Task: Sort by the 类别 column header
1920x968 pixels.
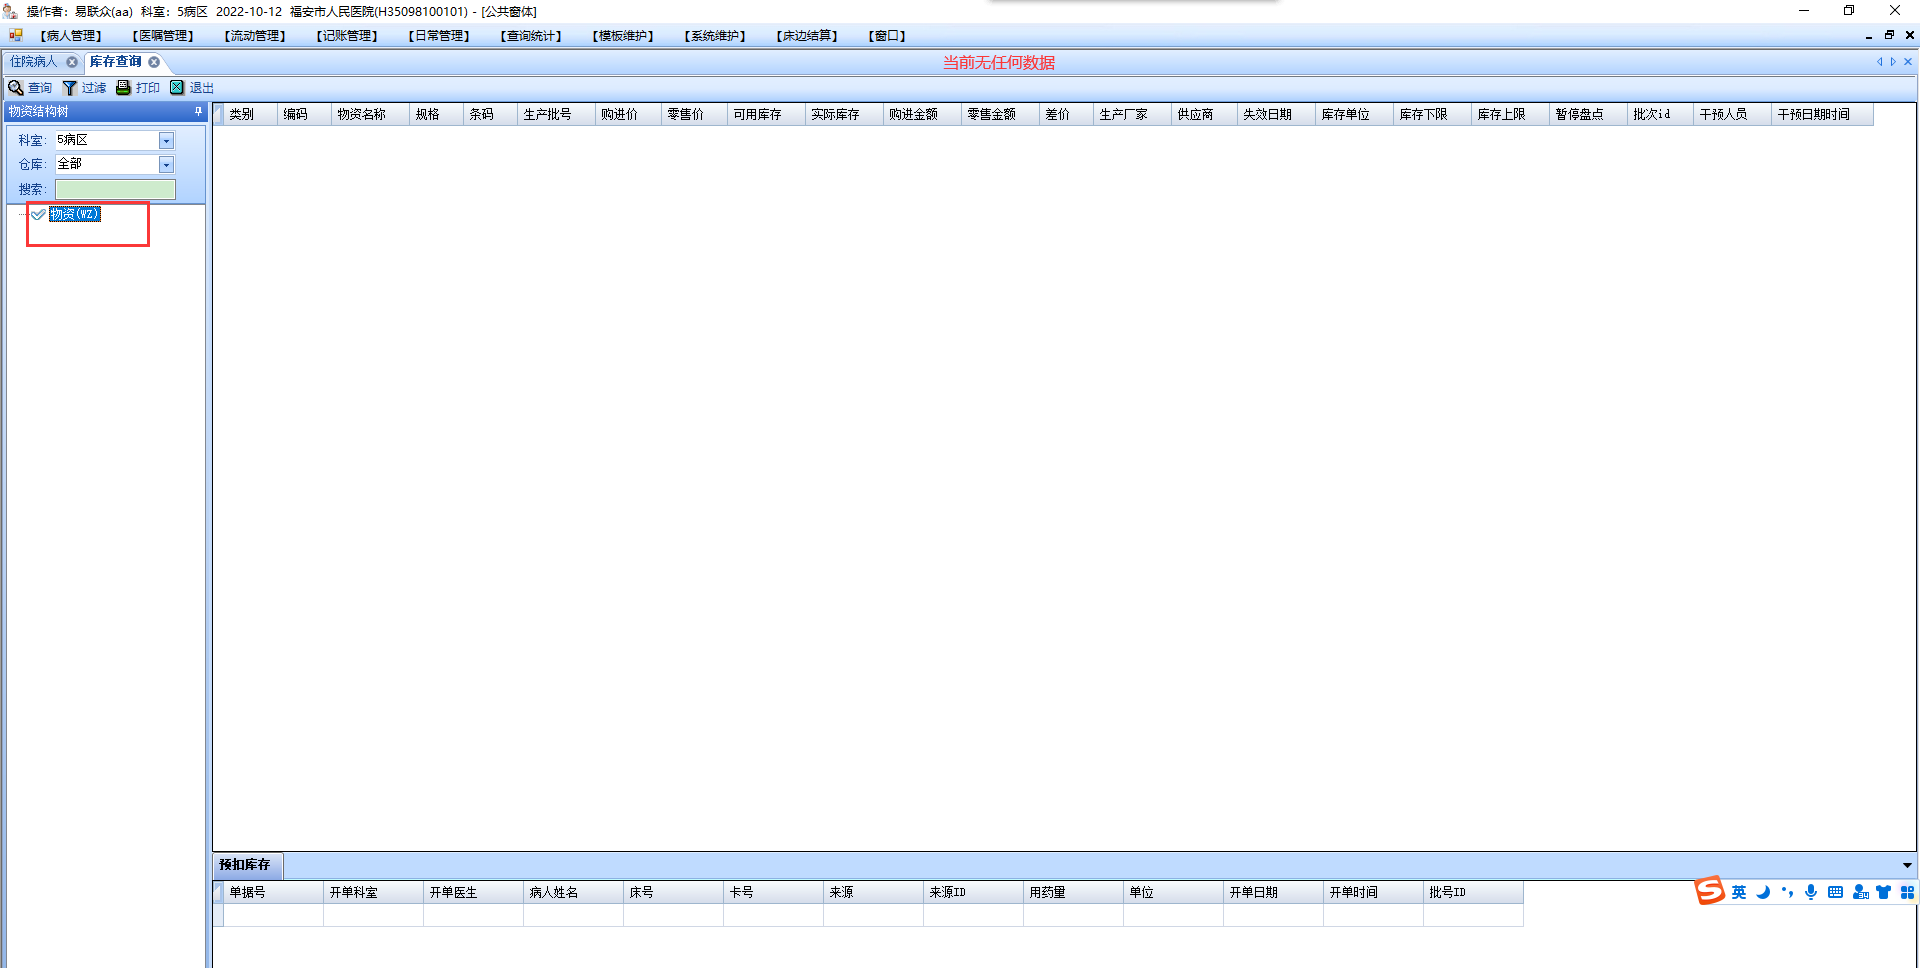Action: 250,115
